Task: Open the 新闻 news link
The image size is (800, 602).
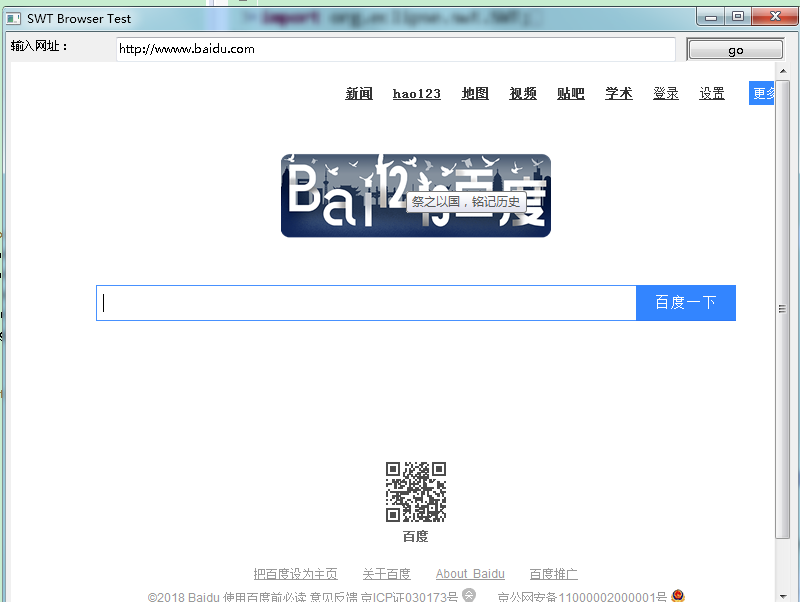Action: (359, 93)
